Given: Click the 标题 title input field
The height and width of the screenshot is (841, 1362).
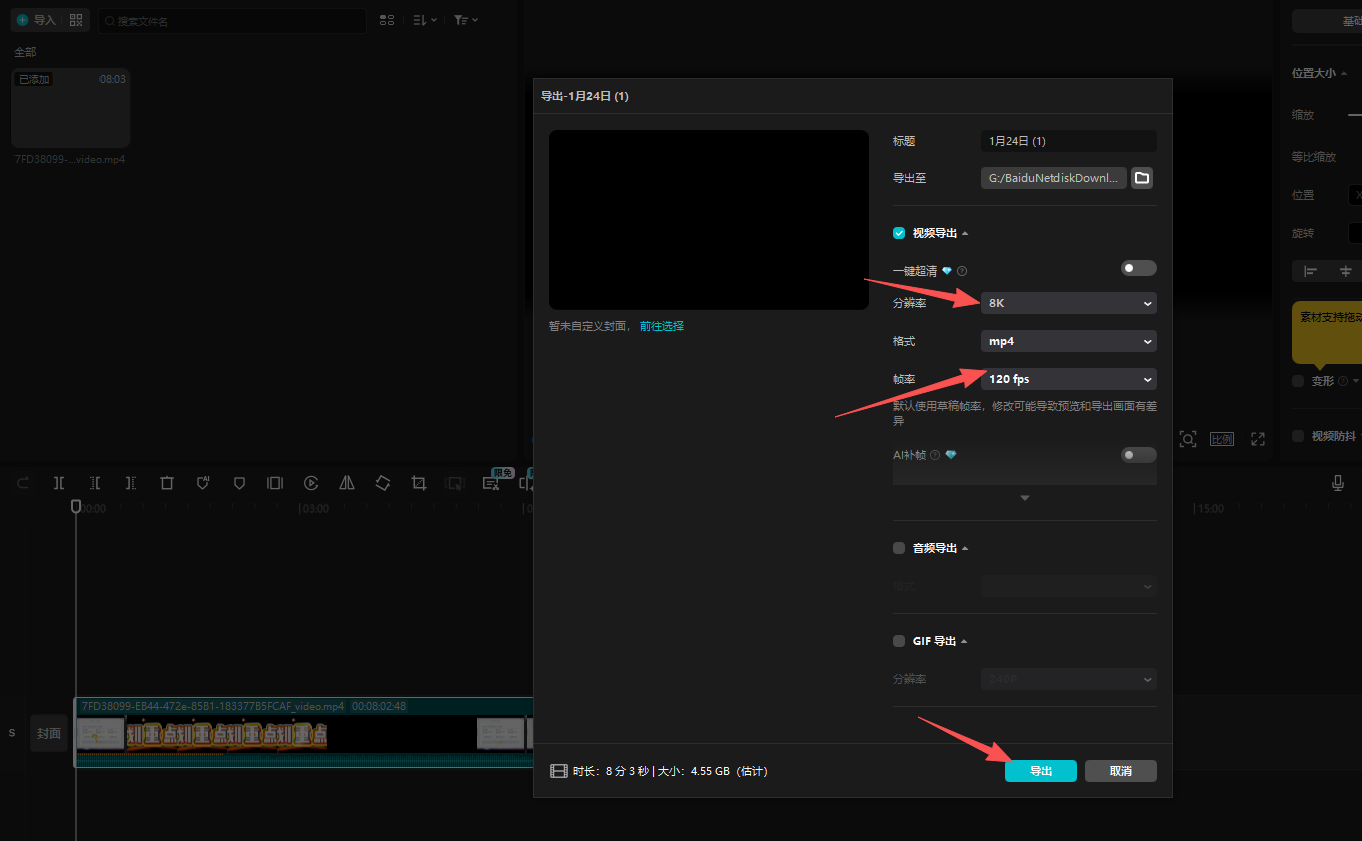Looking at the screenshot, I should (x=1068, y=141).
